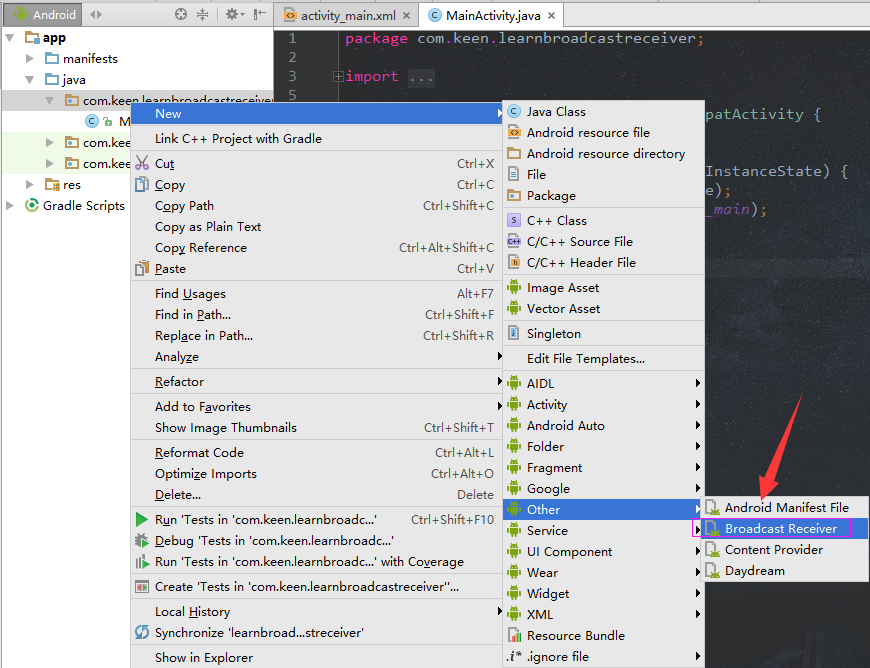
Task: Open the Local History submenu
Action: tap(316, 611)
